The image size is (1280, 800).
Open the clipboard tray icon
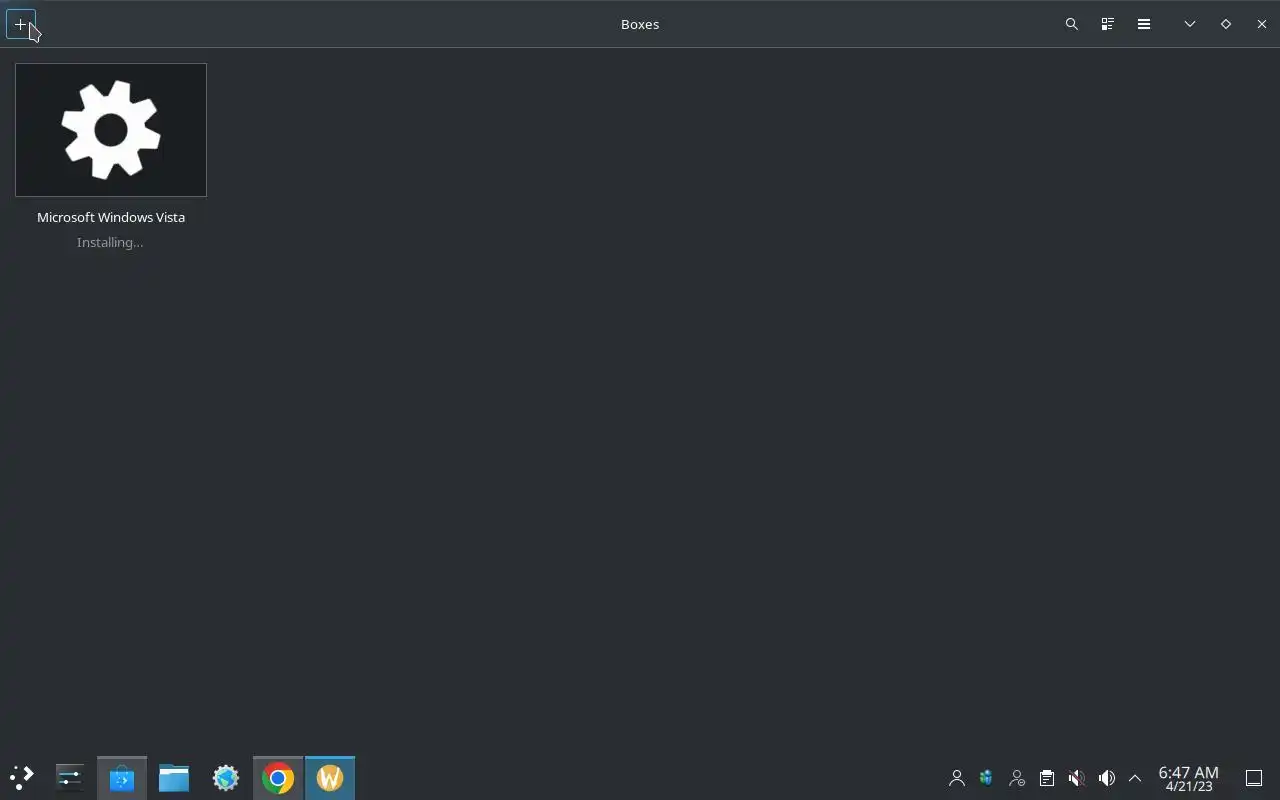point(1047,778)
